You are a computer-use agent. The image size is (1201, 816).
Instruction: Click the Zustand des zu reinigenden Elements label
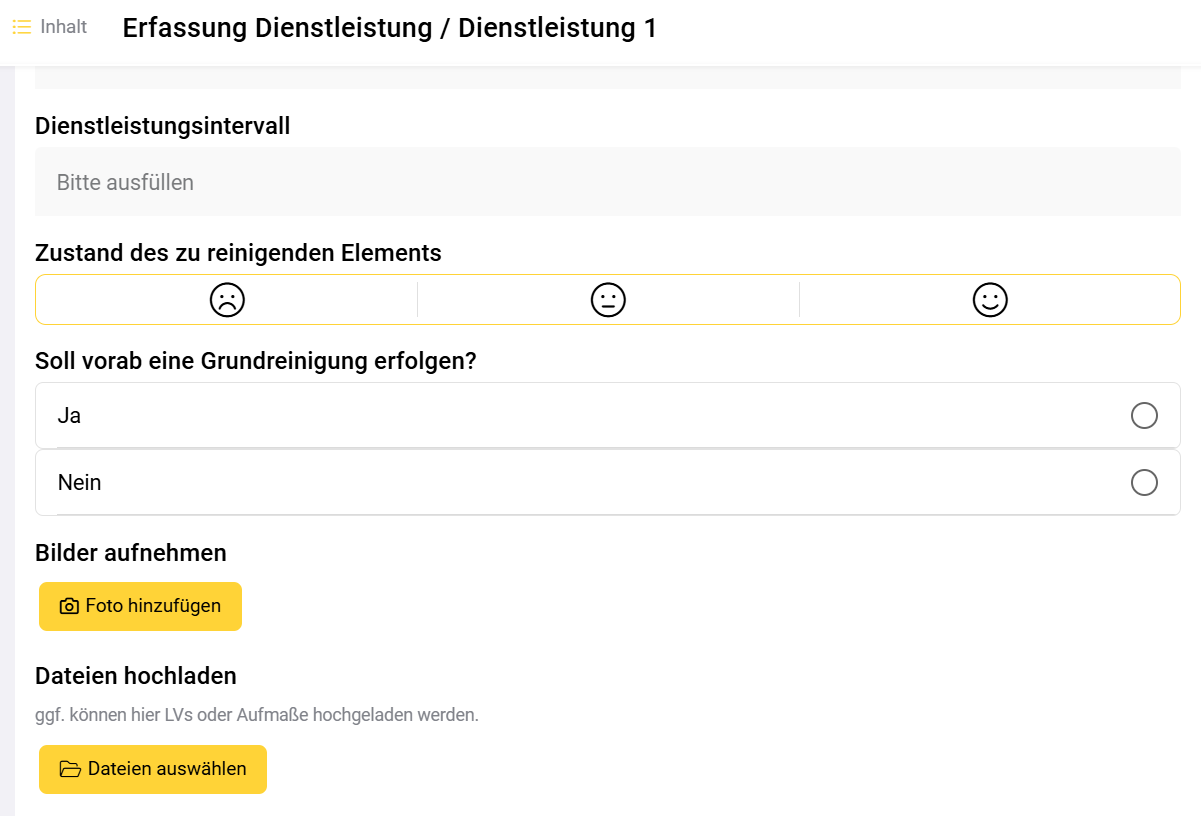click(238, 253)
